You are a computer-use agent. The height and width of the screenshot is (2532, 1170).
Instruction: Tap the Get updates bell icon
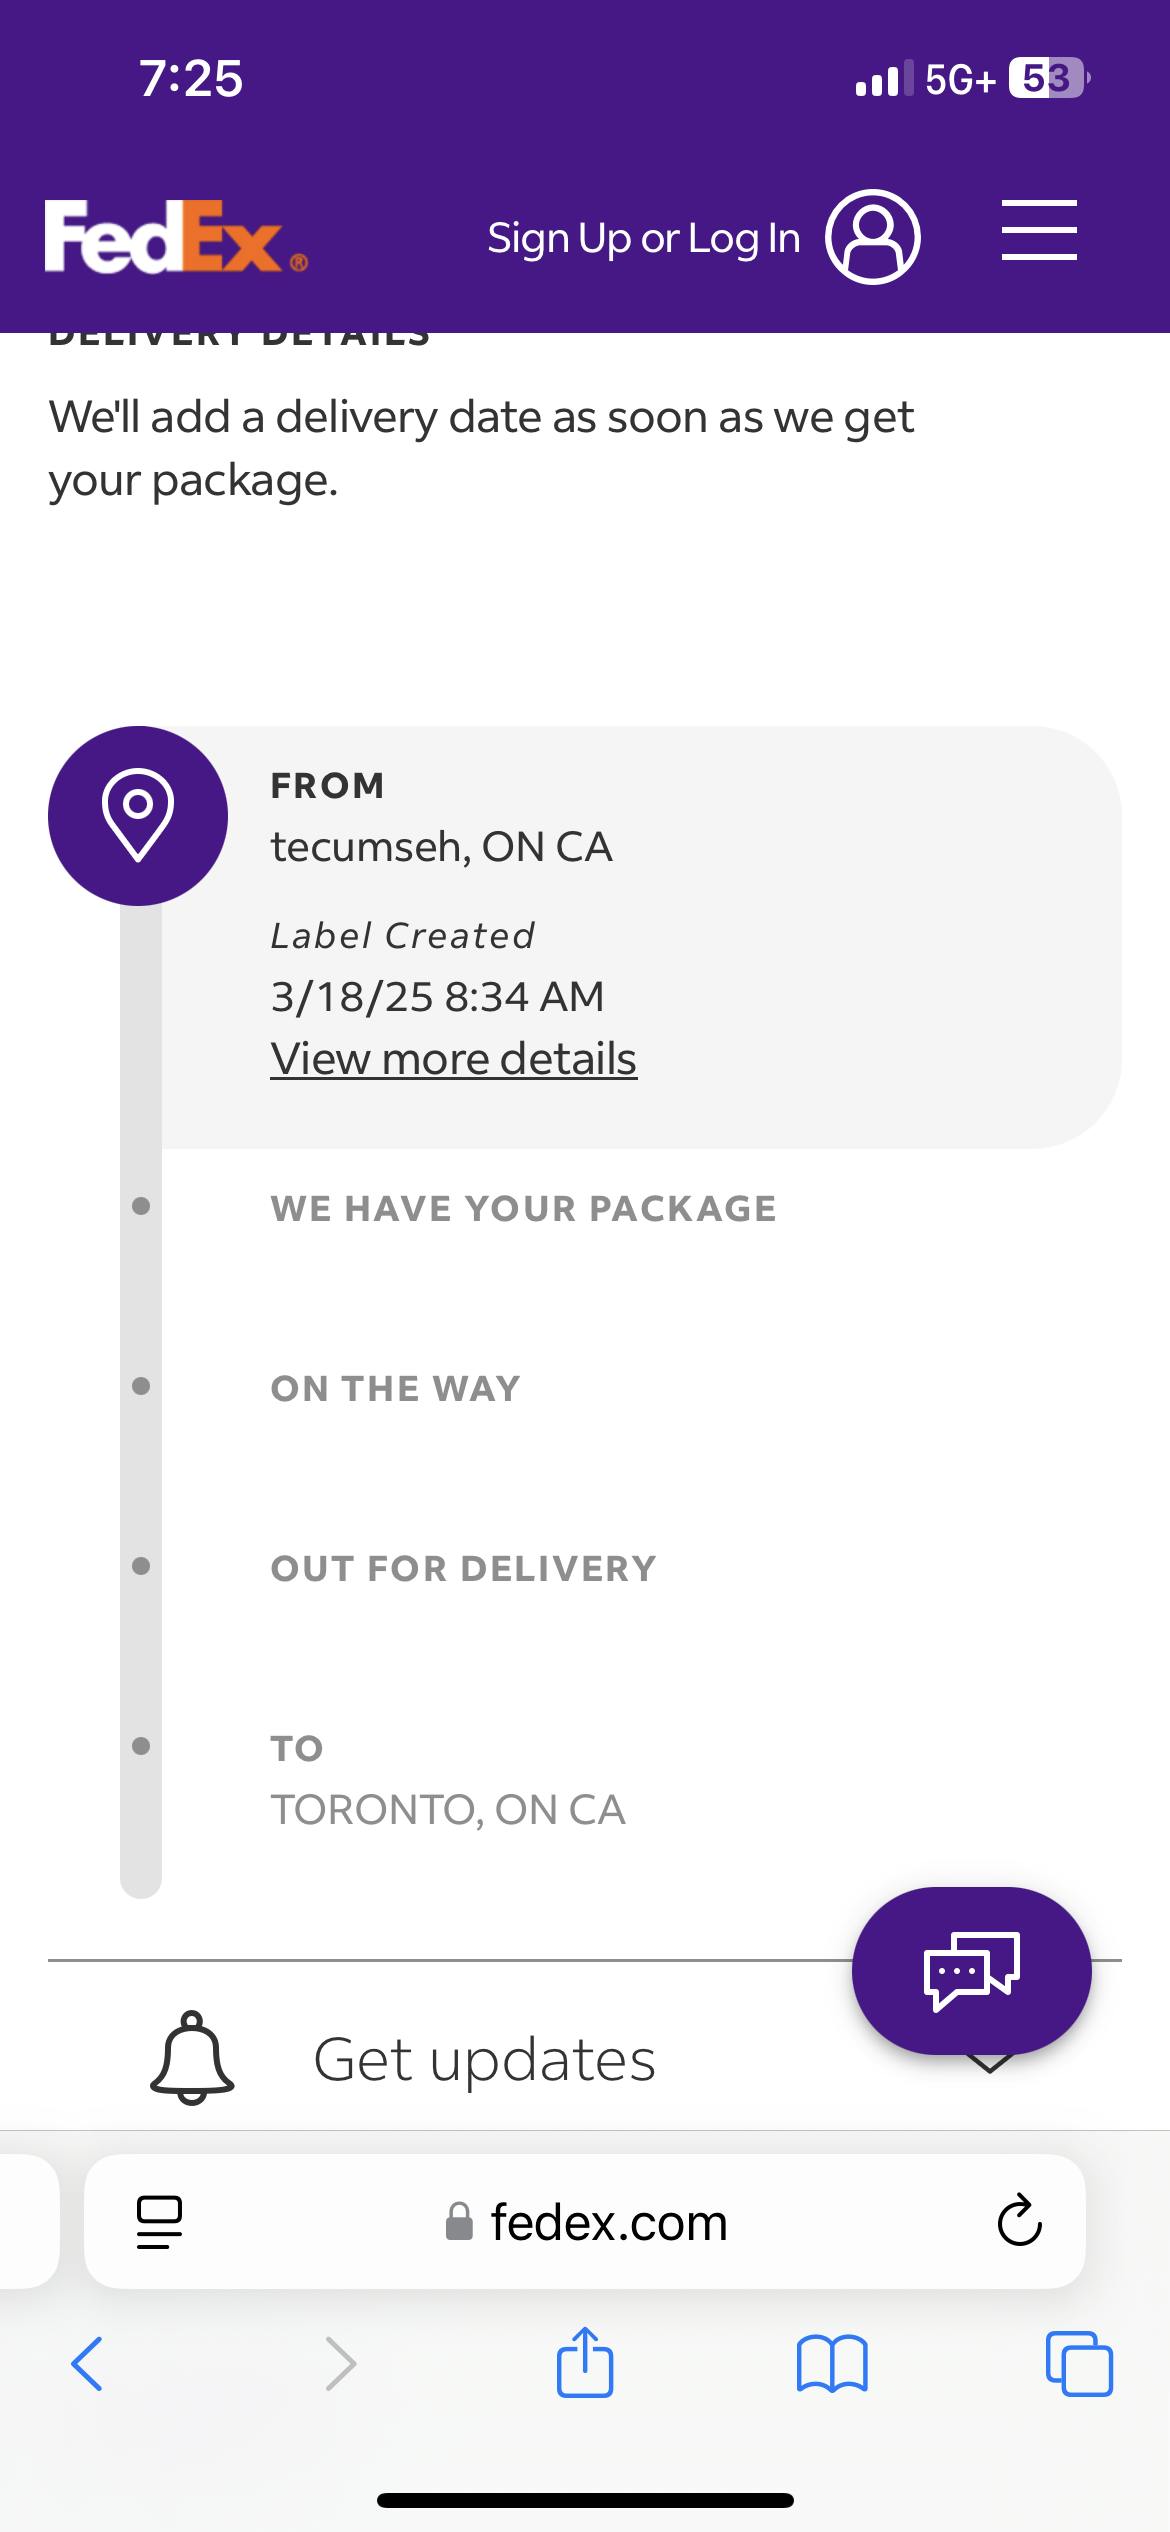point(192,2058)
